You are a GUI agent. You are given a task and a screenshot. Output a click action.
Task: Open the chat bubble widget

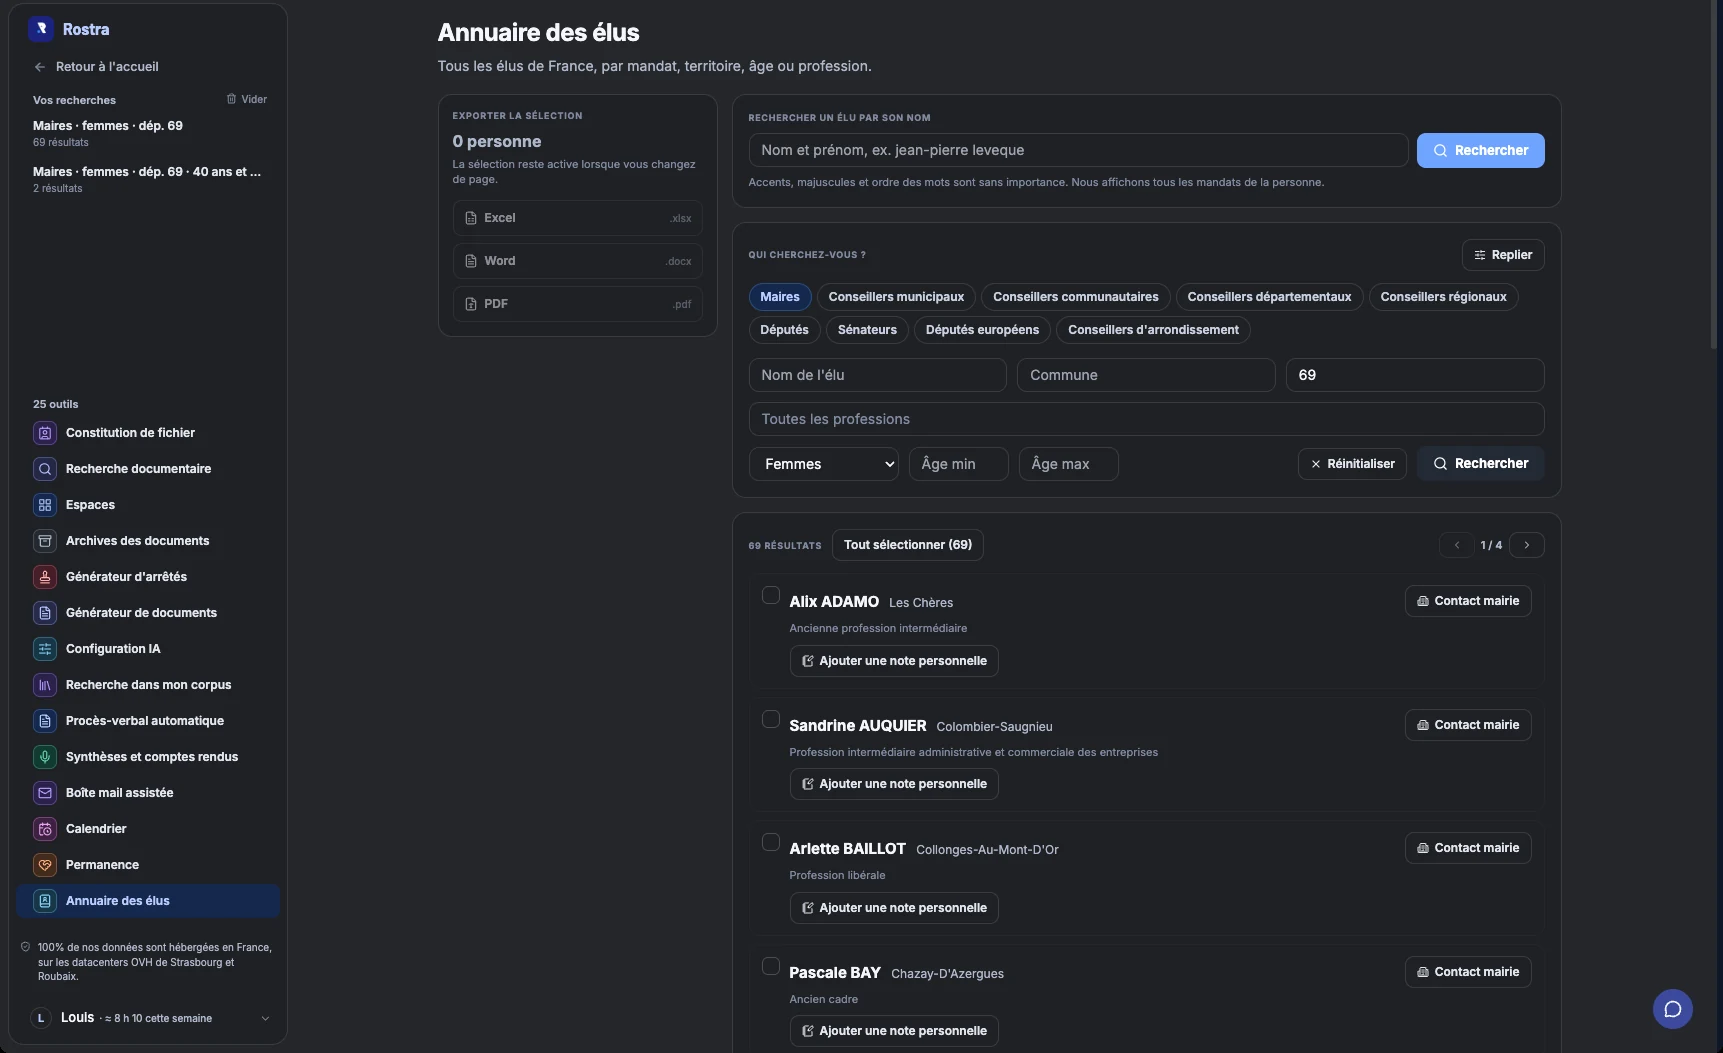click(x=1672, y=1009)
